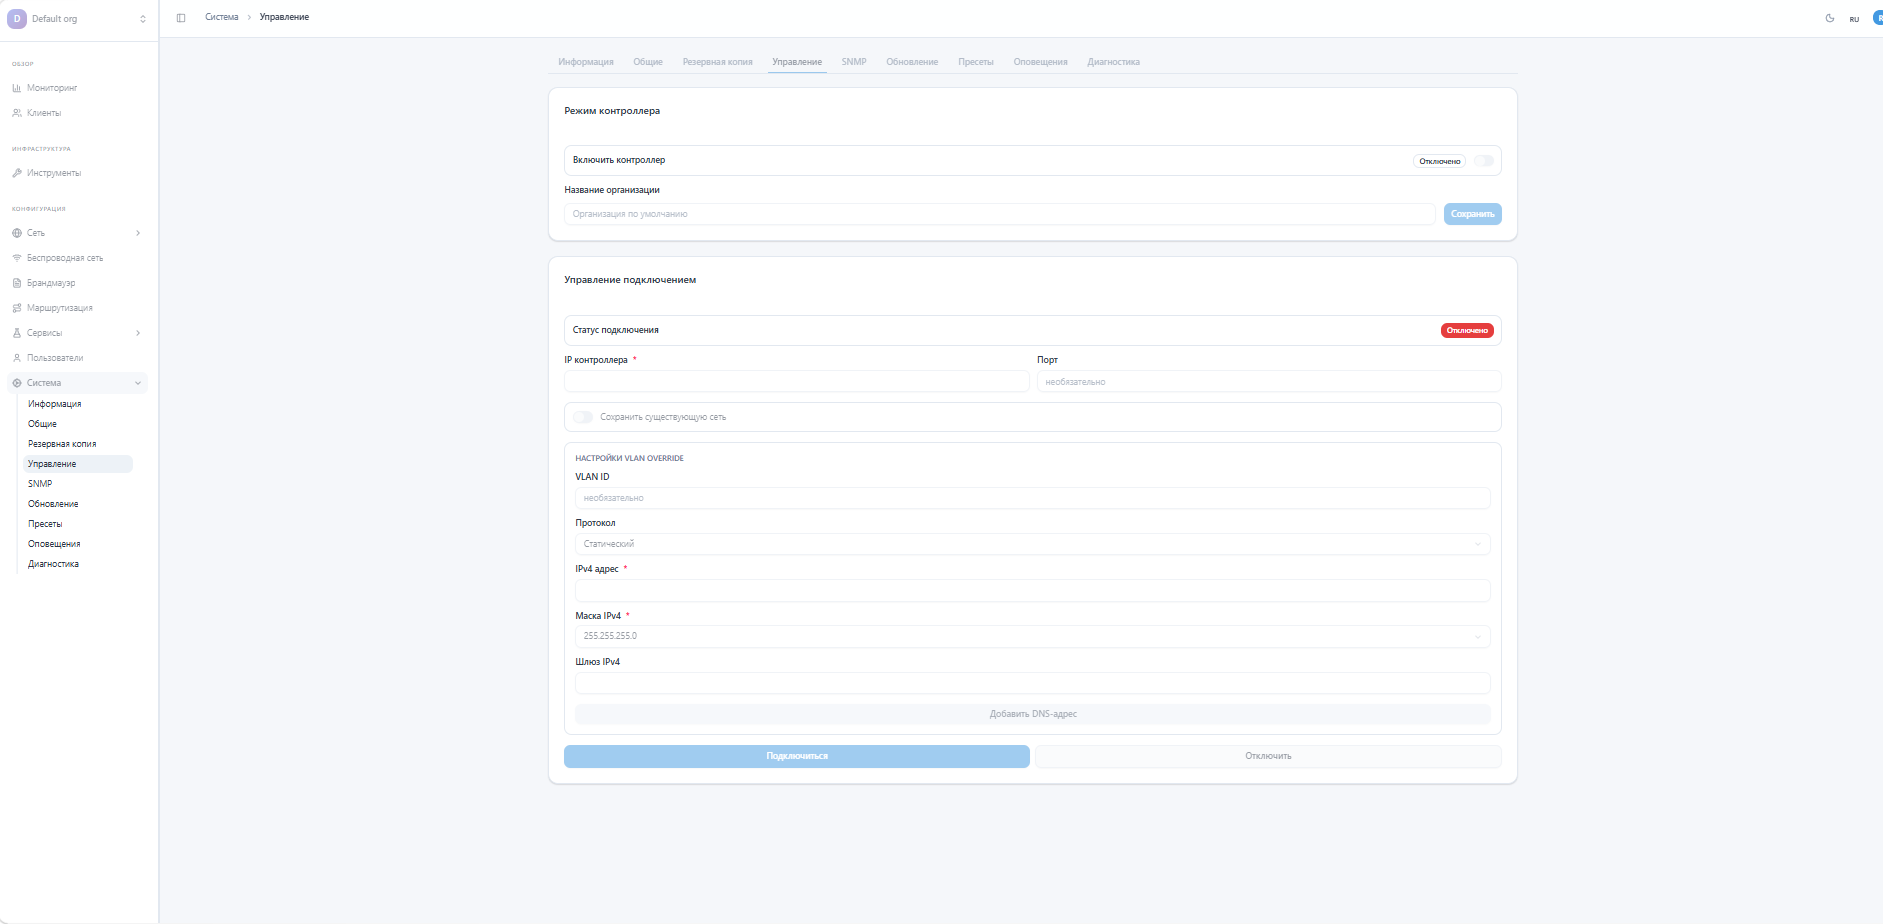The width and height of the screenshot is (1883, 924).
Task: Switch to the Диагностика tab
Action: click(x=1113, y=62)
